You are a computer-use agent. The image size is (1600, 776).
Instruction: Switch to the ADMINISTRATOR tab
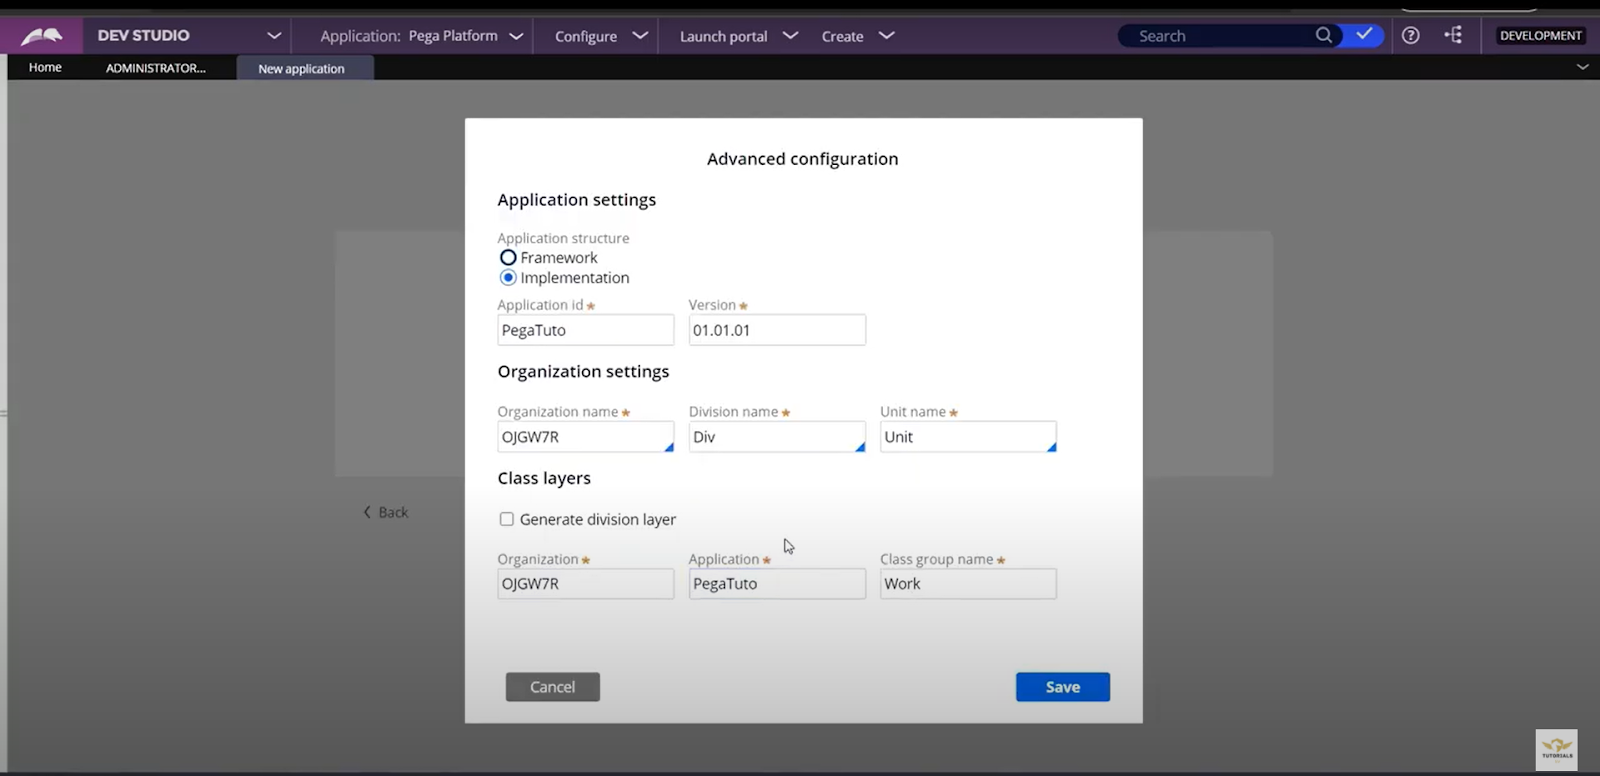(x=156, y=68)
